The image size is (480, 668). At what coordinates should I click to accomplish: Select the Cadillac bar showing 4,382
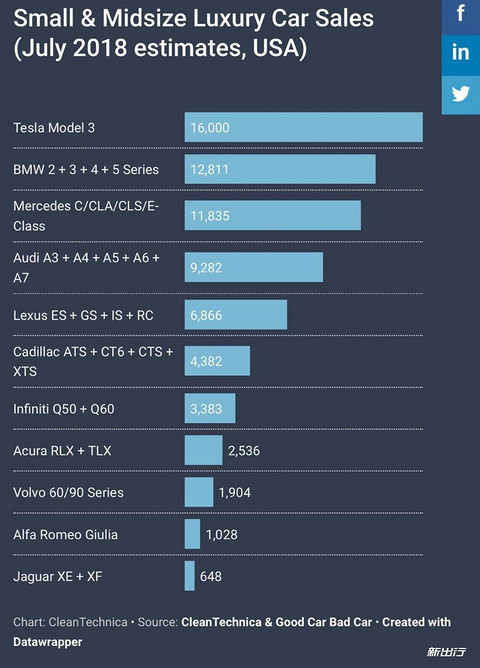point(217,361)
